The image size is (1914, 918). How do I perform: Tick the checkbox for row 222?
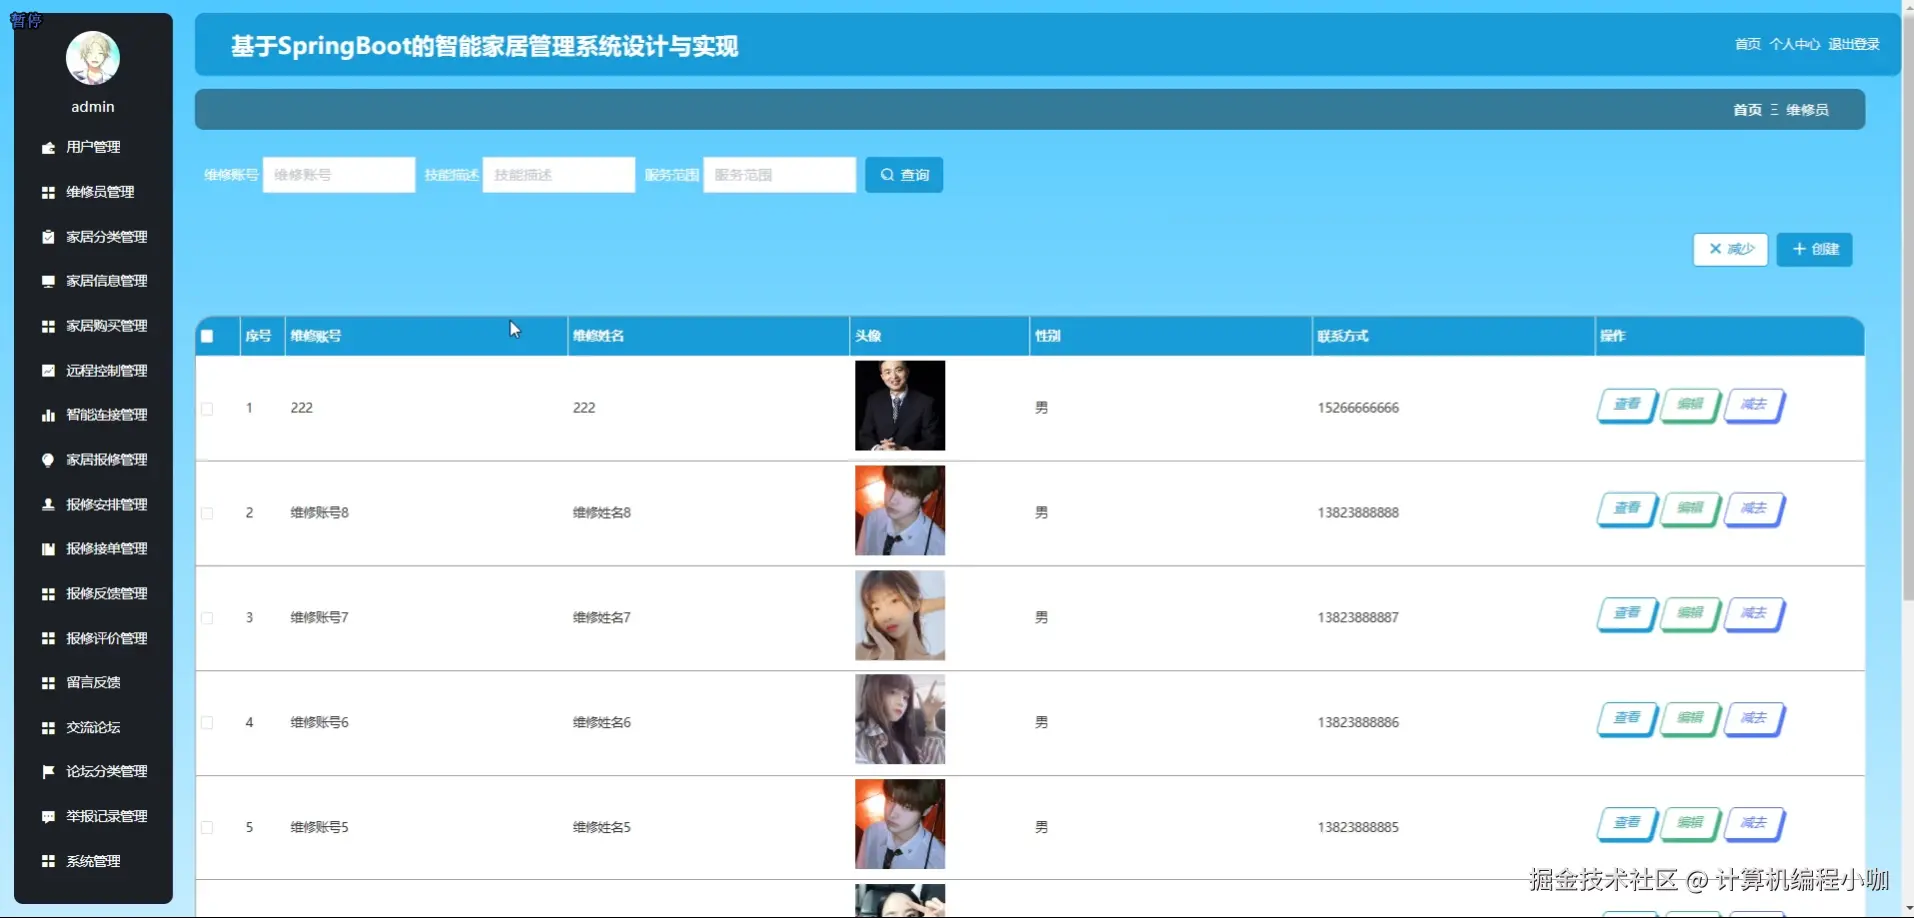pos(207,409)
